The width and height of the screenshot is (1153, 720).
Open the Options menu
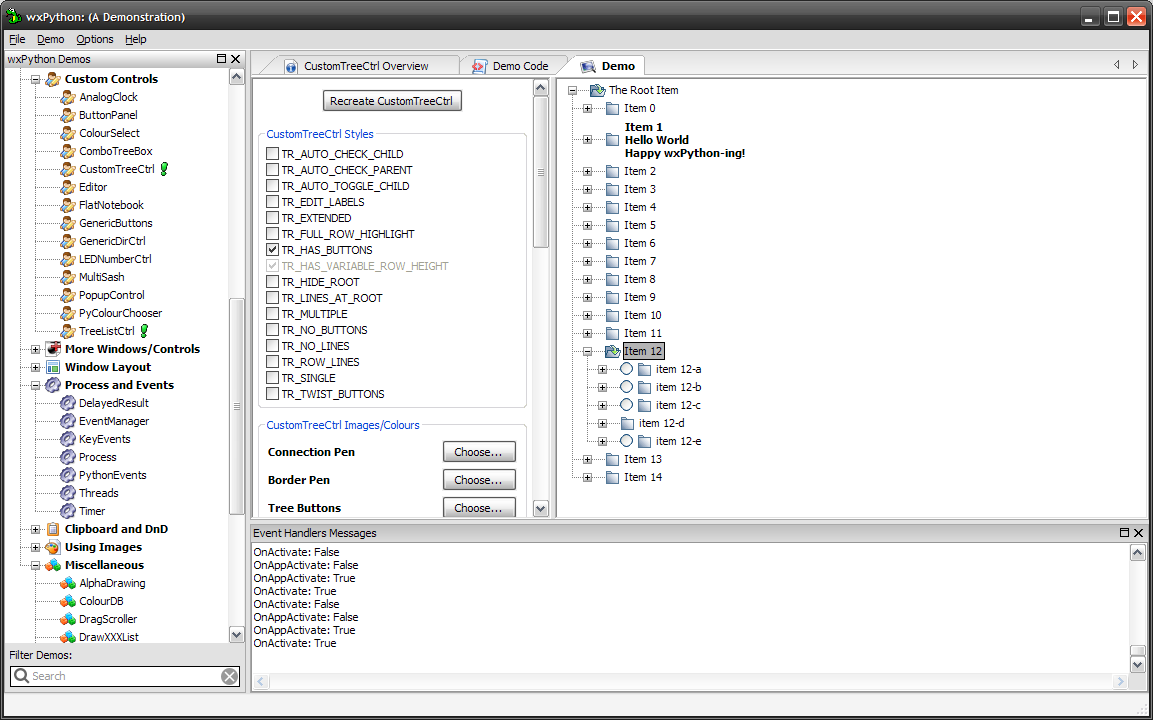click(95, 39)
